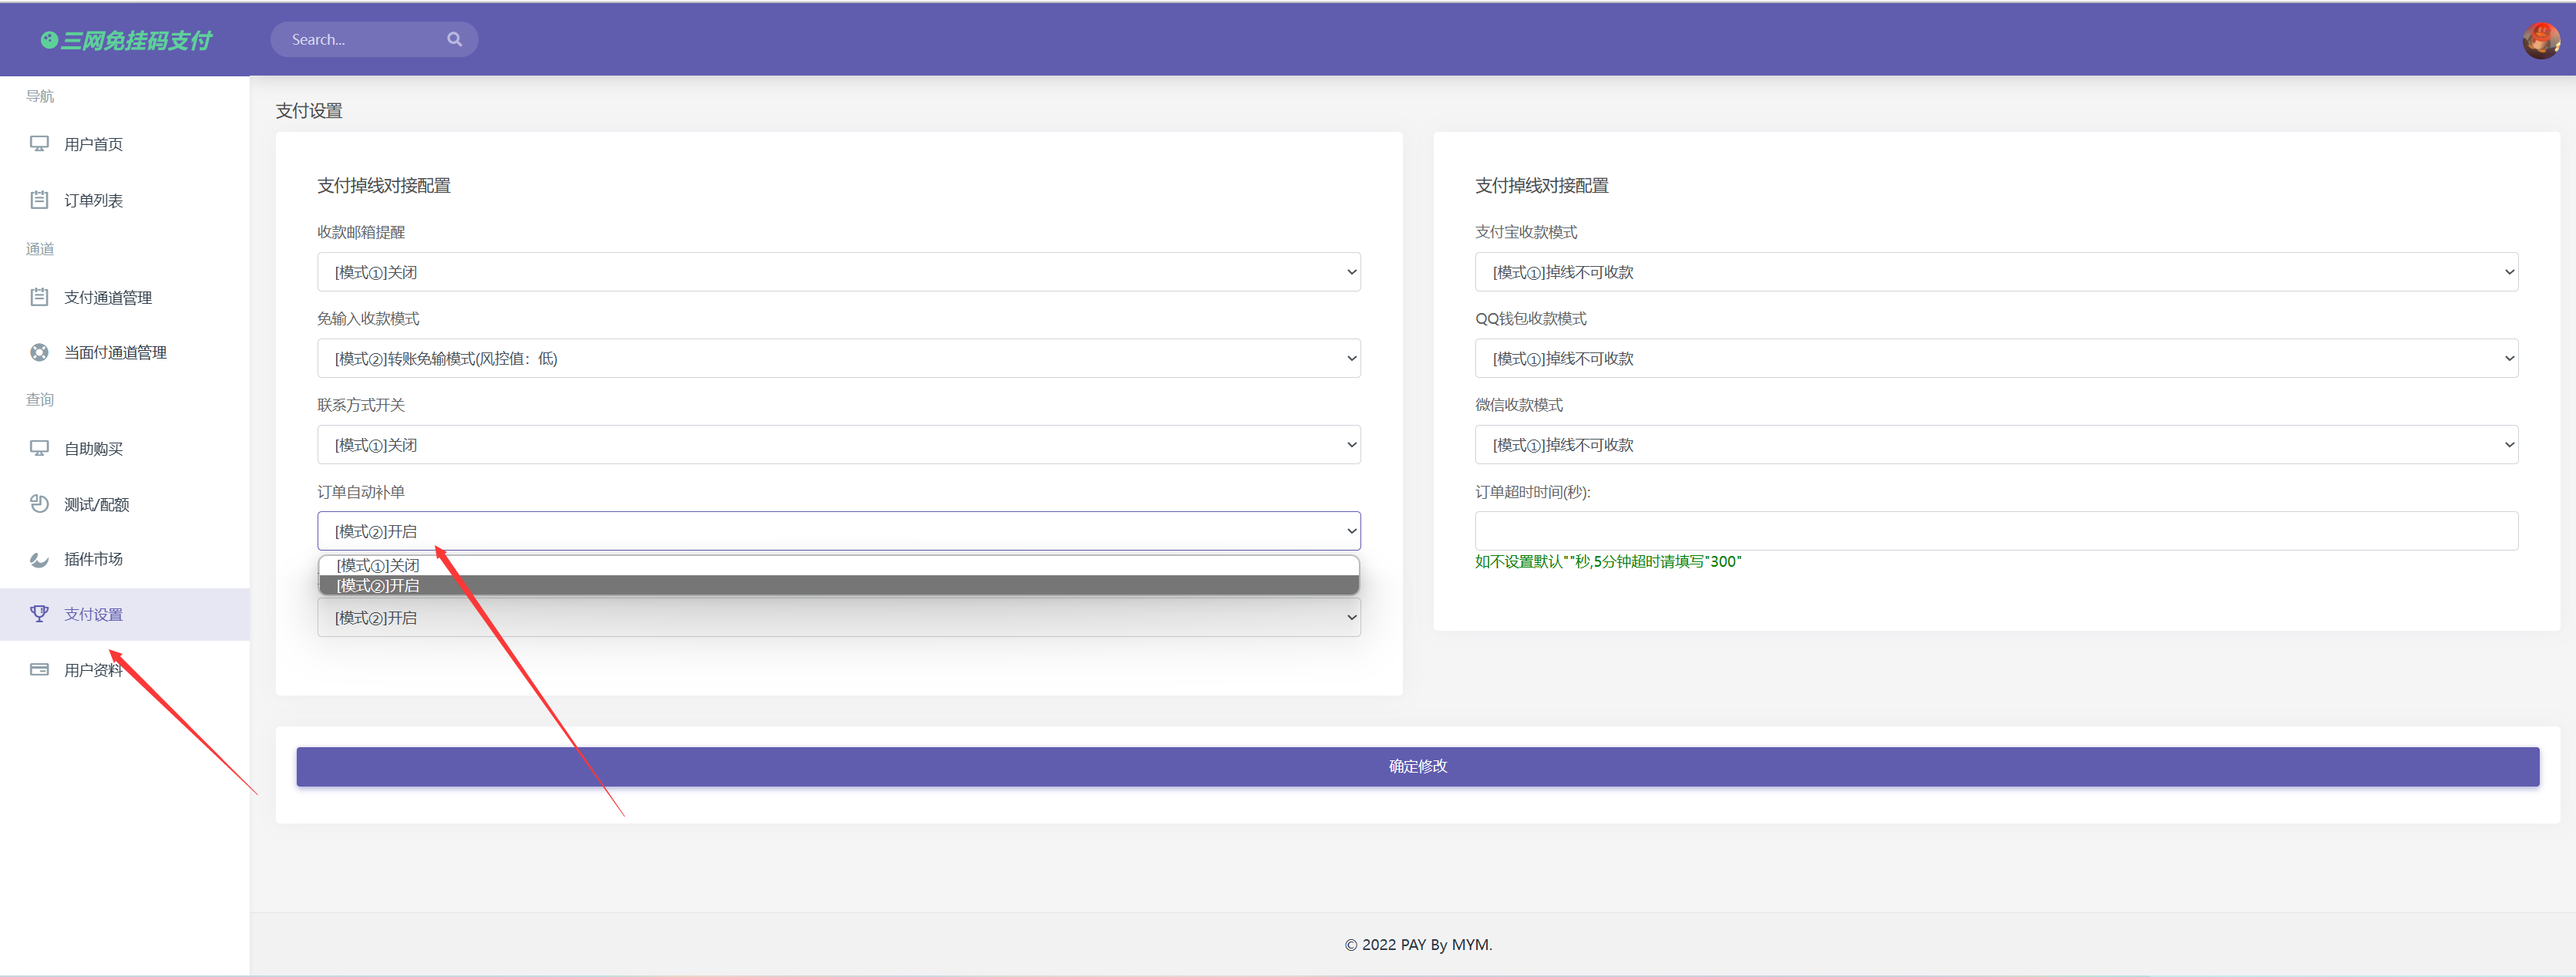Image resolution: width=2576 pixels, height=977 pixels.
Task: Click the 支付设置 trophy icon
Action: pos(39,614)
